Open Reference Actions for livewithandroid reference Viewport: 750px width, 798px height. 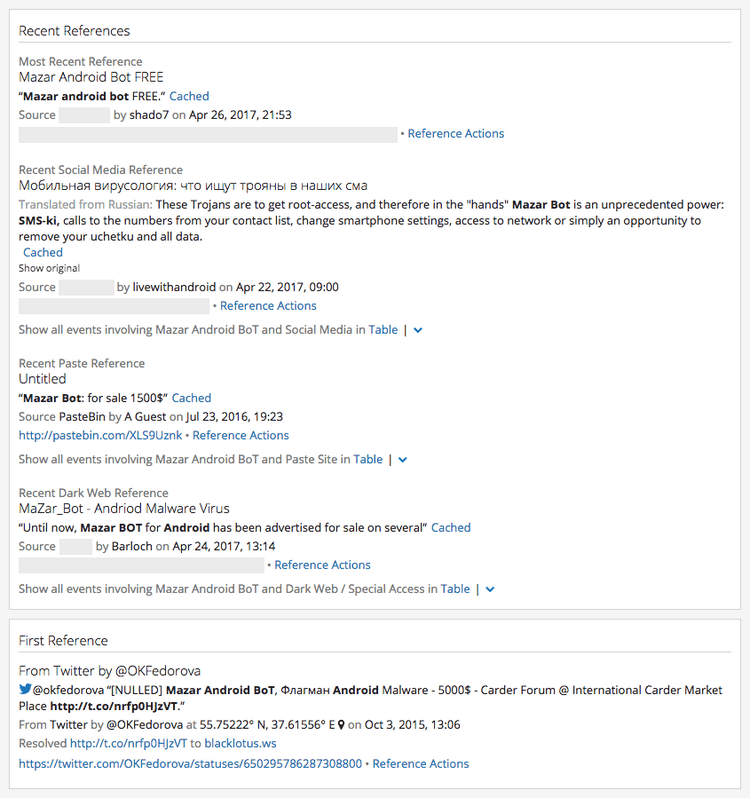tap(268, 306)
